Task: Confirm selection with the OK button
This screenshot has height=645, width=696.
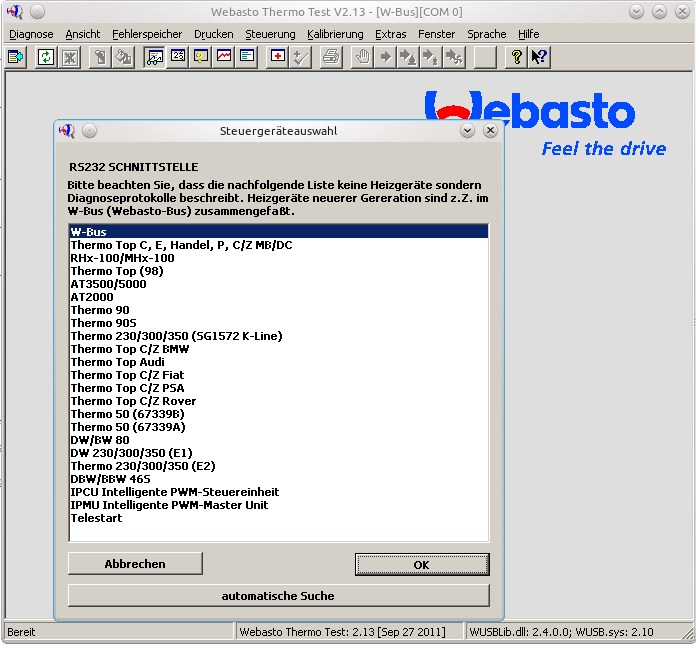Action: pos(422,564)
